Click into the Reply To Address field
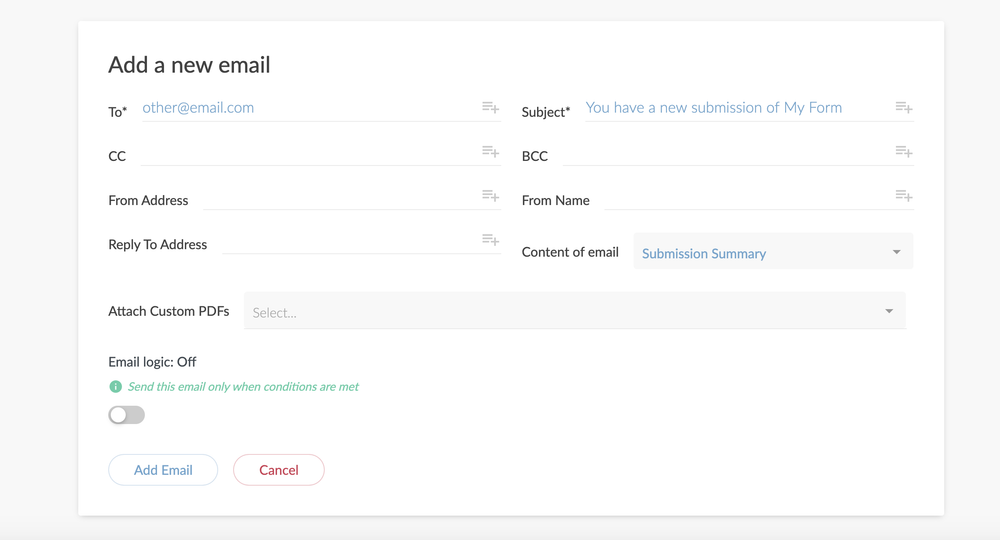This screenshot has width=1000, height=540. [x=351, y=242]
